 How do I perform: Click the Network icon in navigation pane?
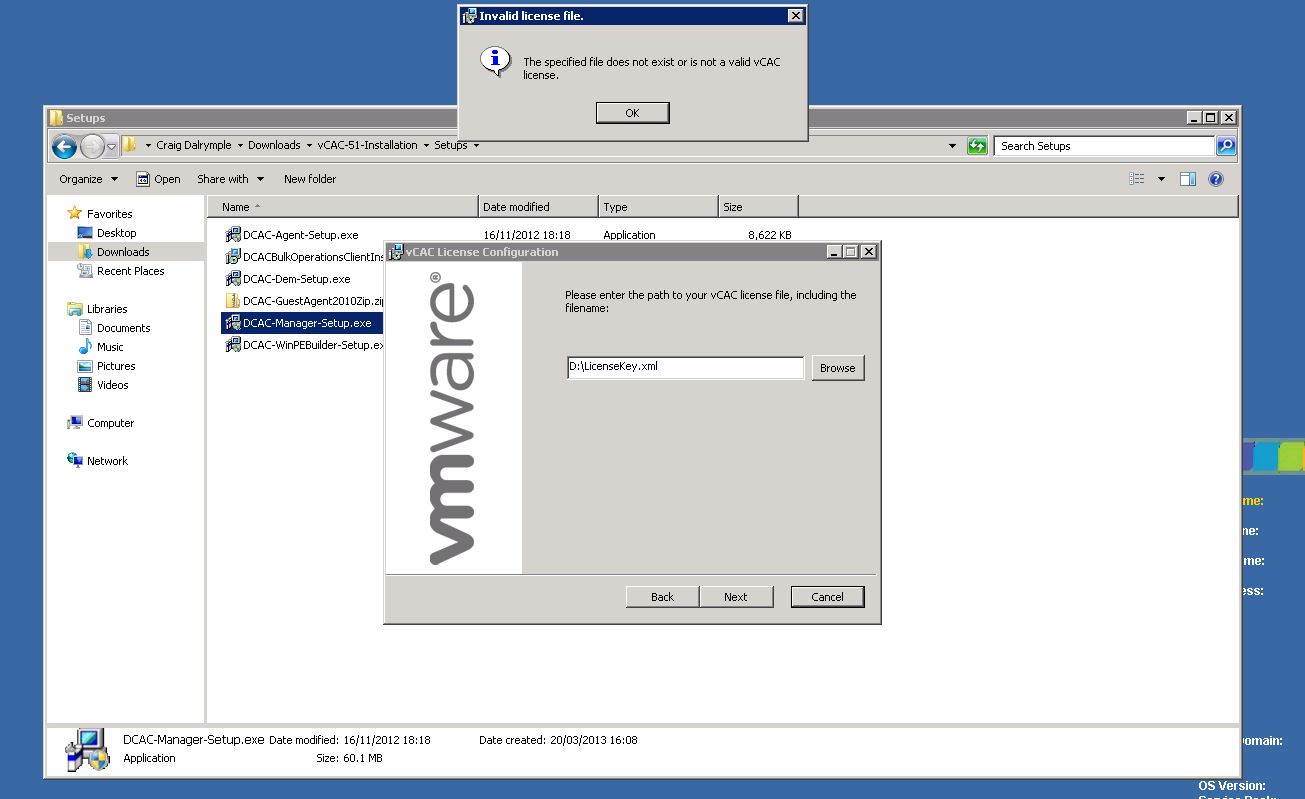(75, 460)
